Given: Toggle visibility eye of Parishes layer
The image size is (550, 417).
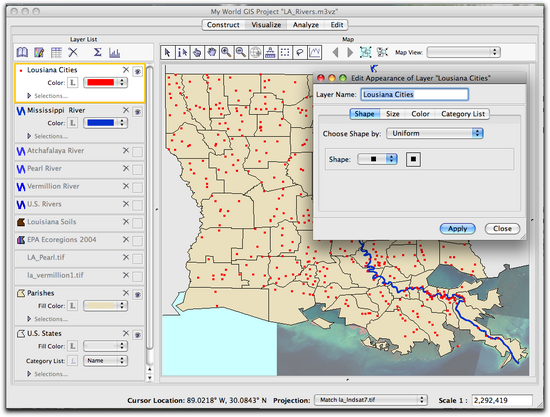Looking at the screenshot, I should [138, 295].
